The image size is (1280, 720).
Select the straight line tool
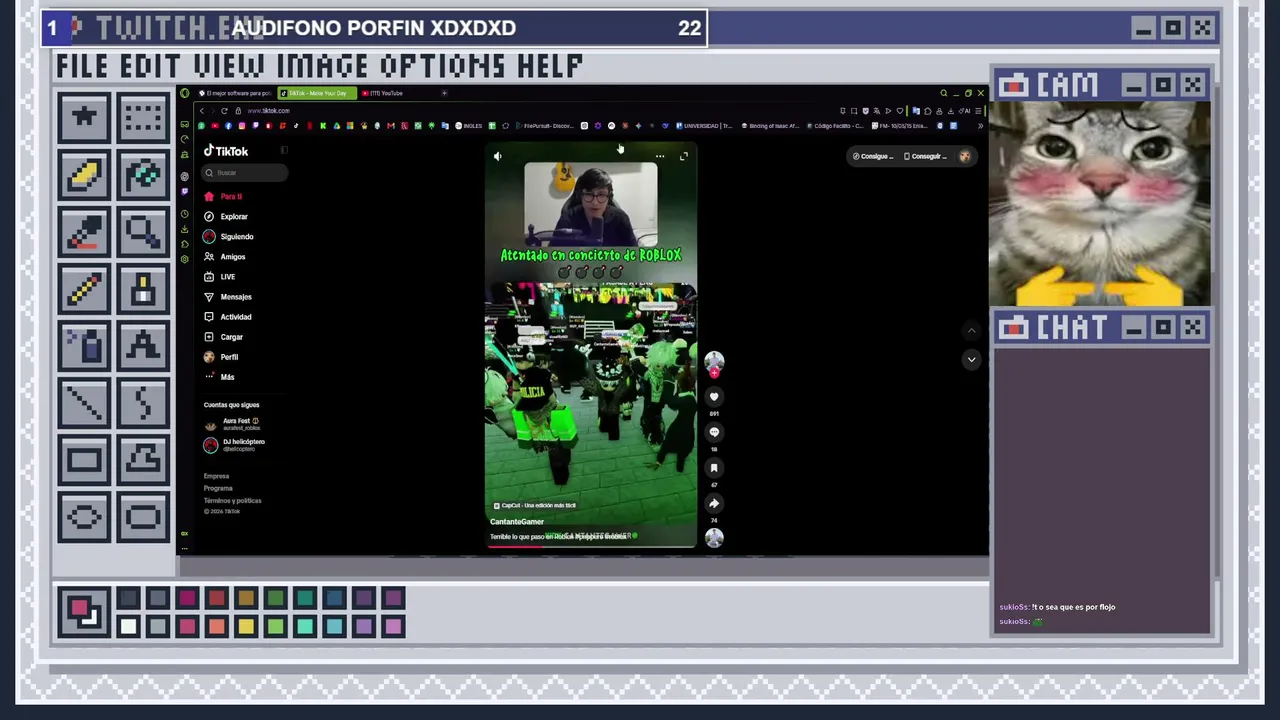point(84,404)
